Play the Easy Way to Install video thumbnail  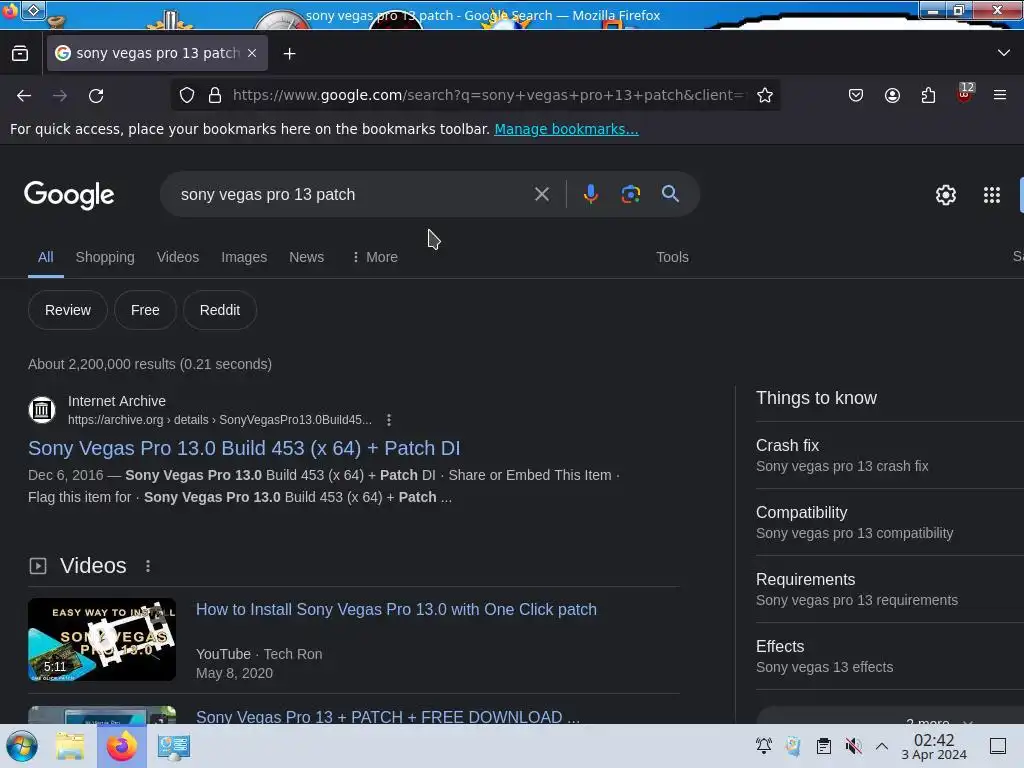coord(102,639)
